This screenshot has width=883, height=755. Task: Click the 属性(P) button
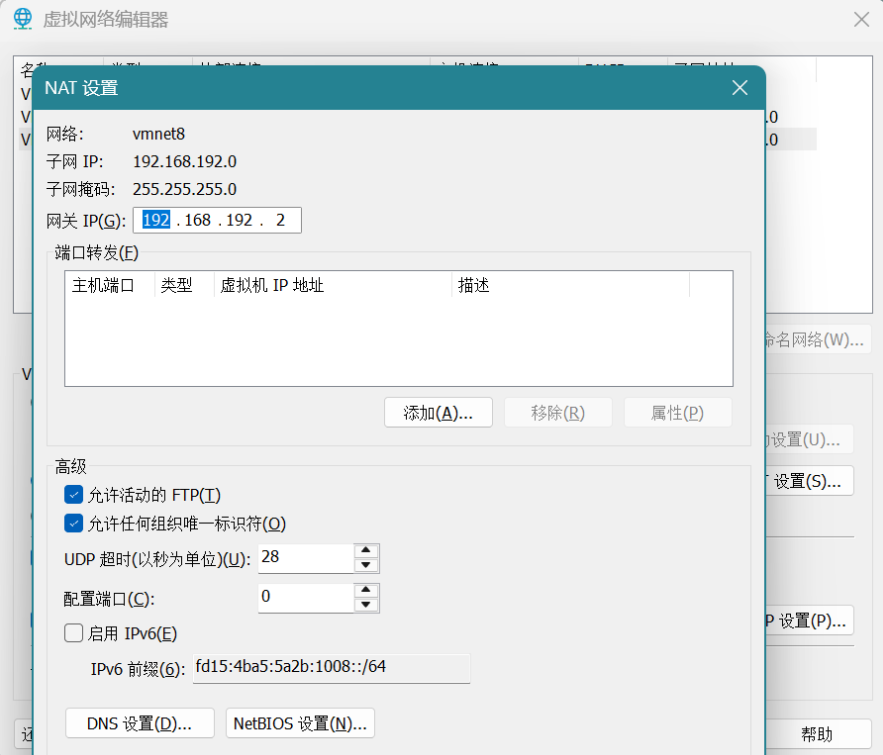pos(677,413)
